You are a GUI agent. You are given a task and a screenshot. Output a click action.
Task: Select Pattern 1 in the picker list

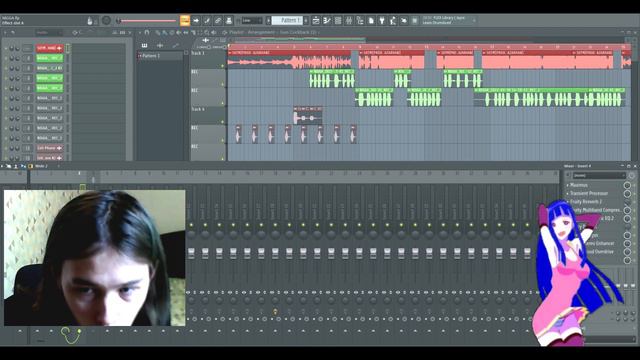point(160,56)
